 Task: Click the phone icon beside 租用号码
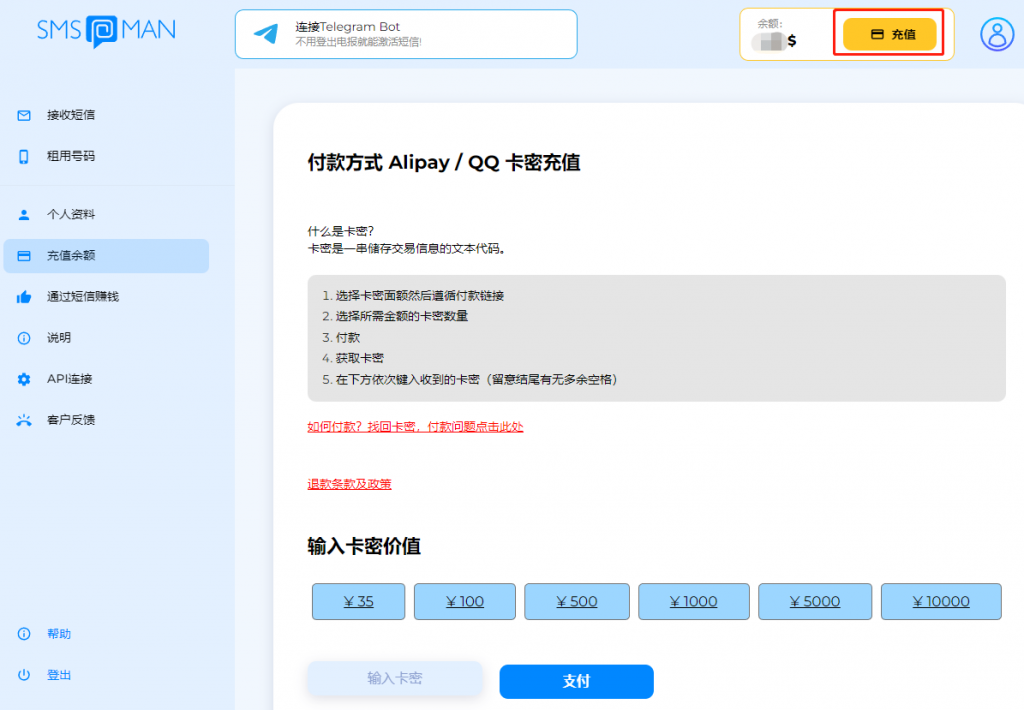pyautogui.click(x=24, y=157)
